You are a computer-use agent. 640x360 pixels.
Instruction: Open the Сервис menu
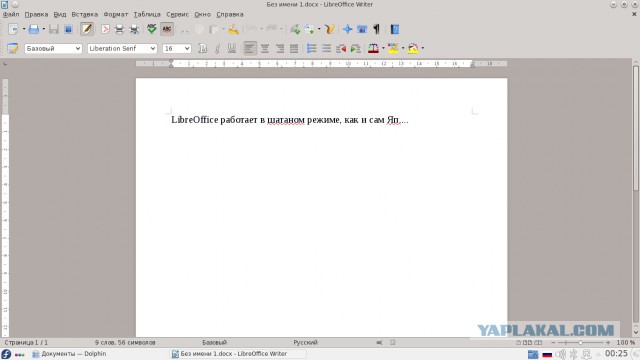177,14
